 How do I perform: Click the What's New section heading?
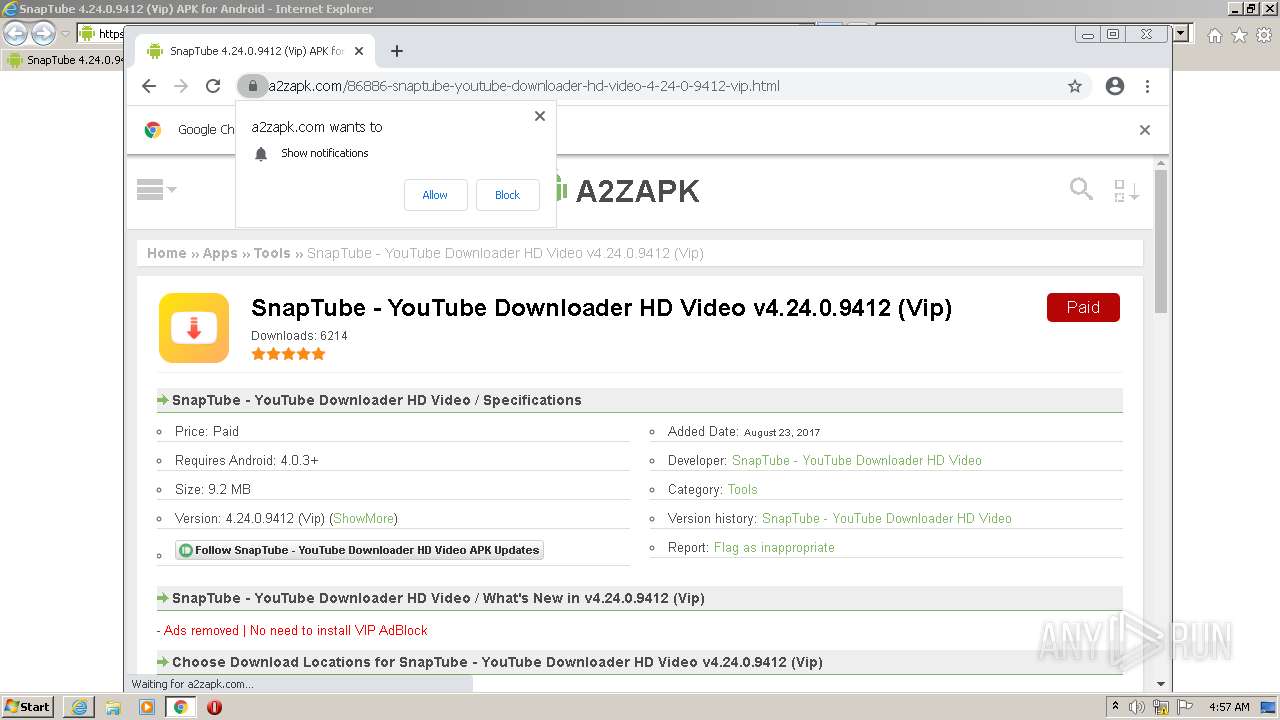coord(438,598)
